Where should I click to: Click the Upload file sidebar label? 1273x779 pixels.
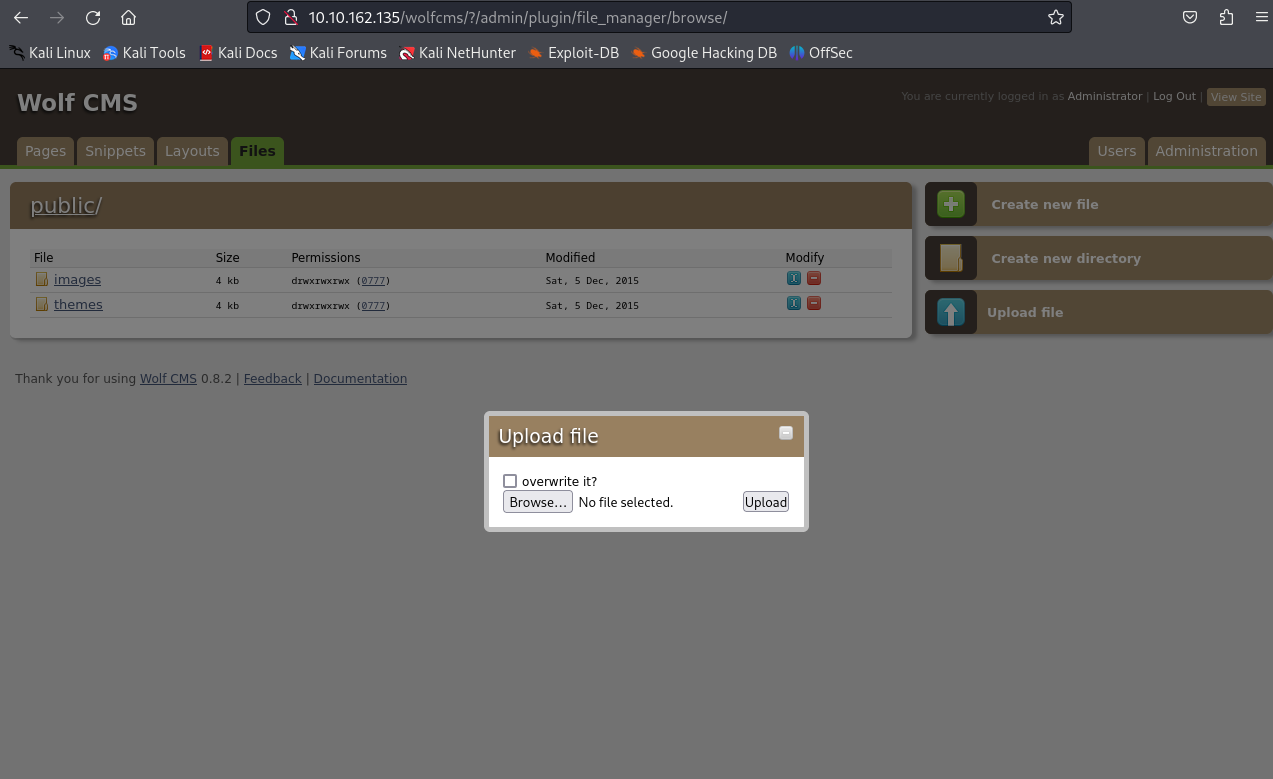(1025, 312)
